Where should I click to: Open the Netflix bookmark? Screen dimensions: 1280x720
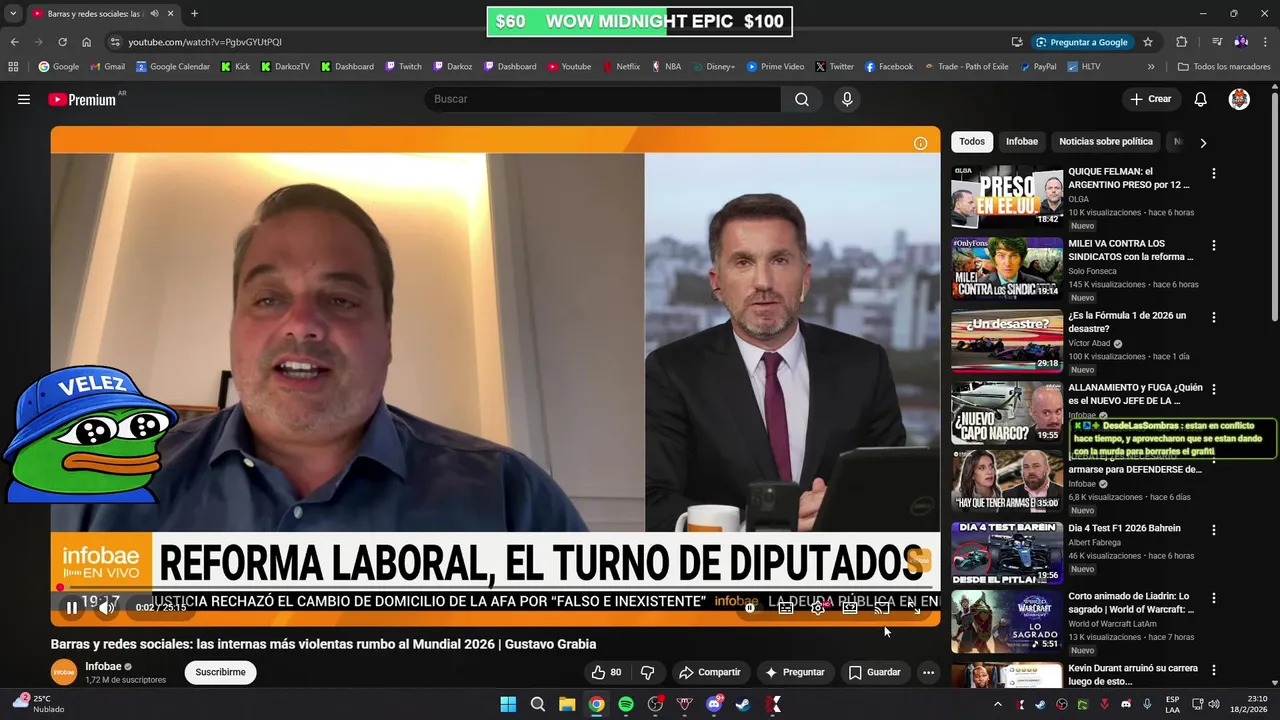click(620, 67)
